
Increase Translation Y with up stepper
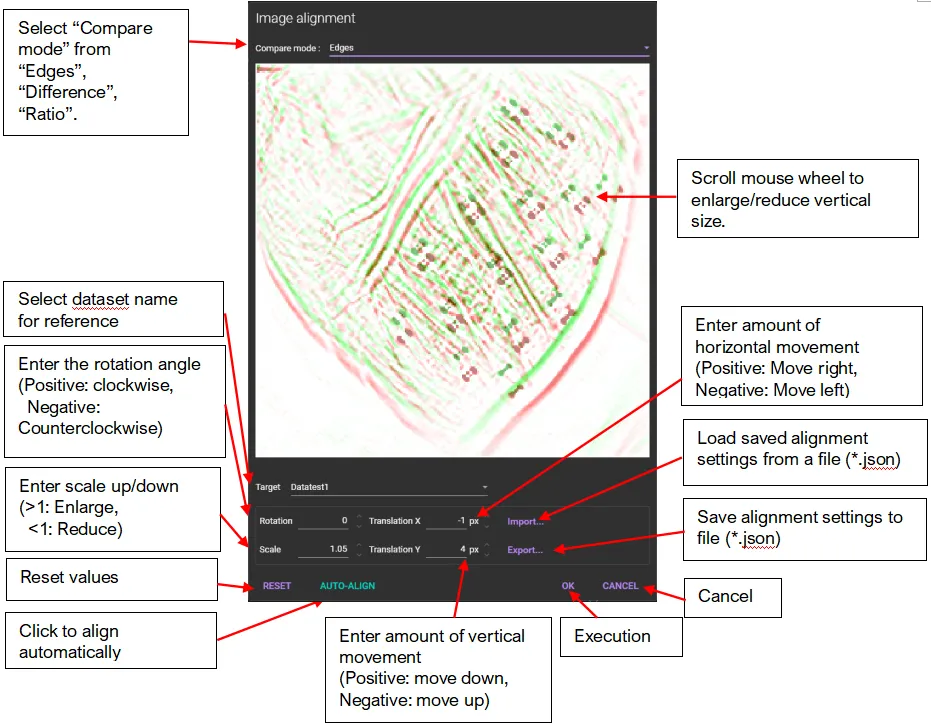pos(487,545)
